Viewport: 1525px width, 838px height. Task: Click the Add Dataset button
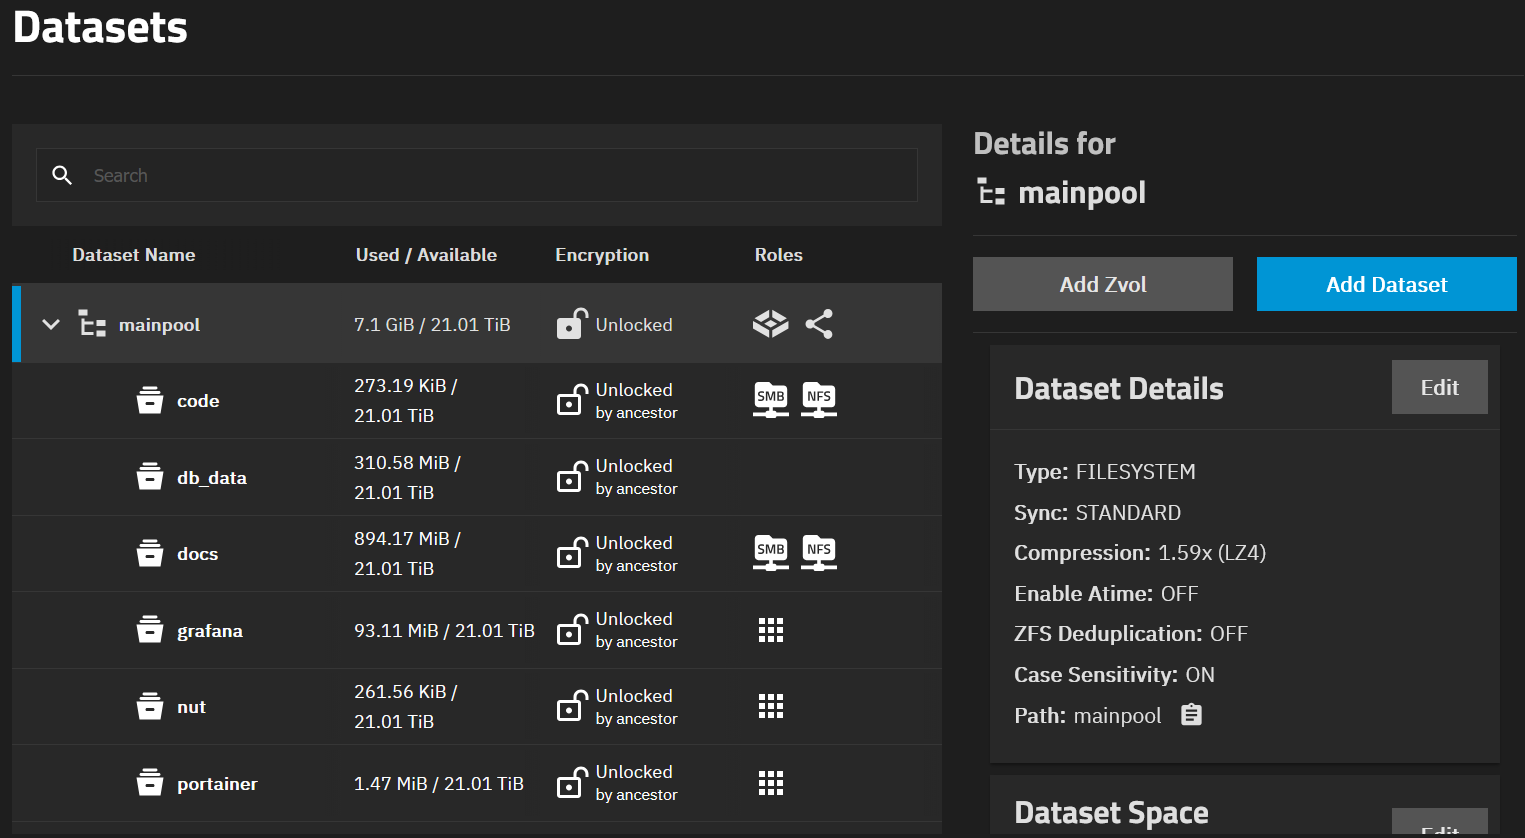tap(1386, 283)
